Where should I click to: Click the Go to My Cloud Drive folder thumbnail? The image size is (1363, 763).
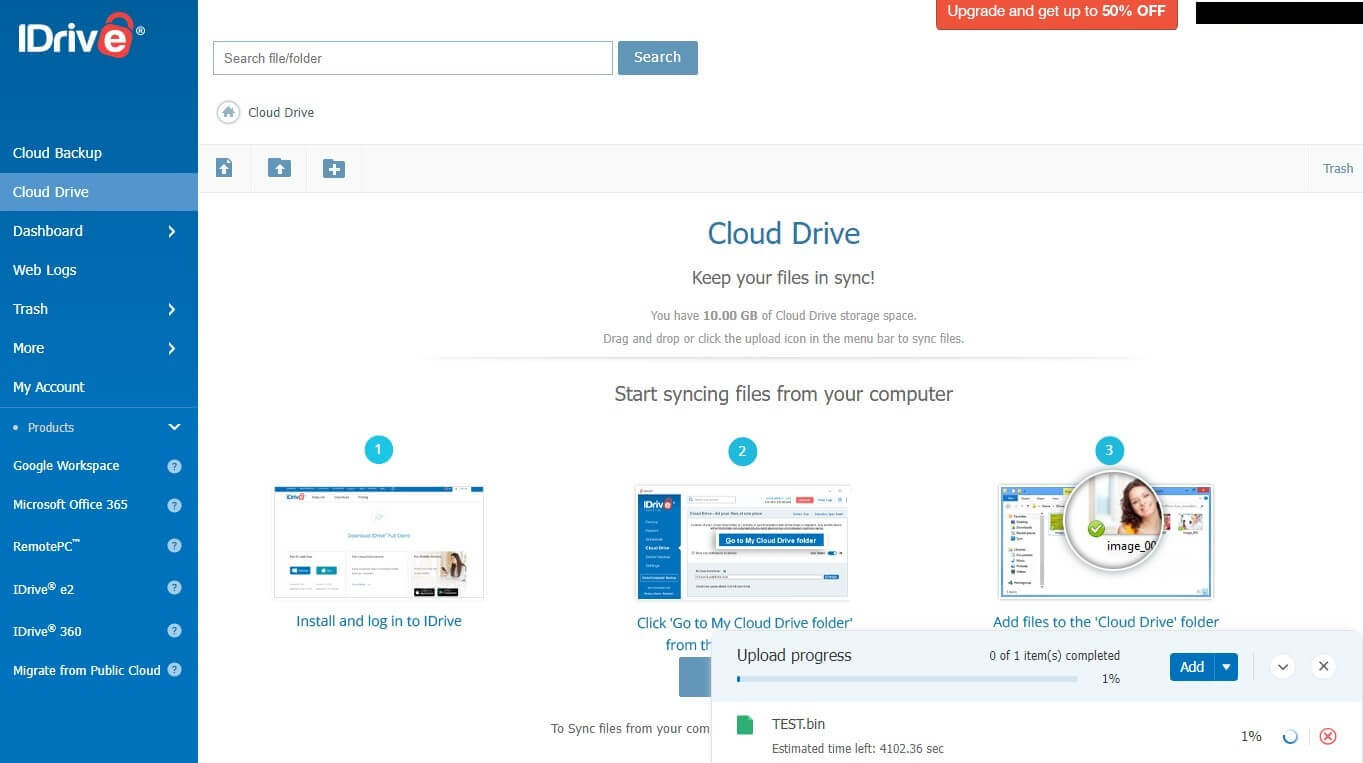(742, 542)
